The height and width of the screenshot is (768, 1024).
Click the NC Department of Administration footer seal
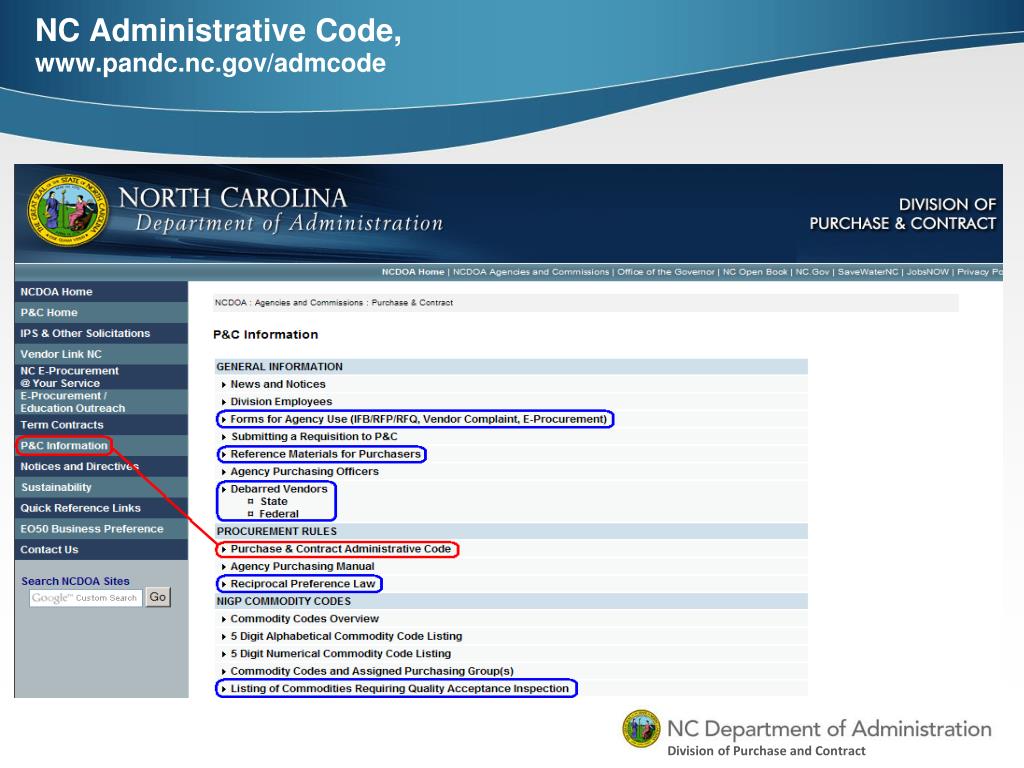tap(641, 729)
